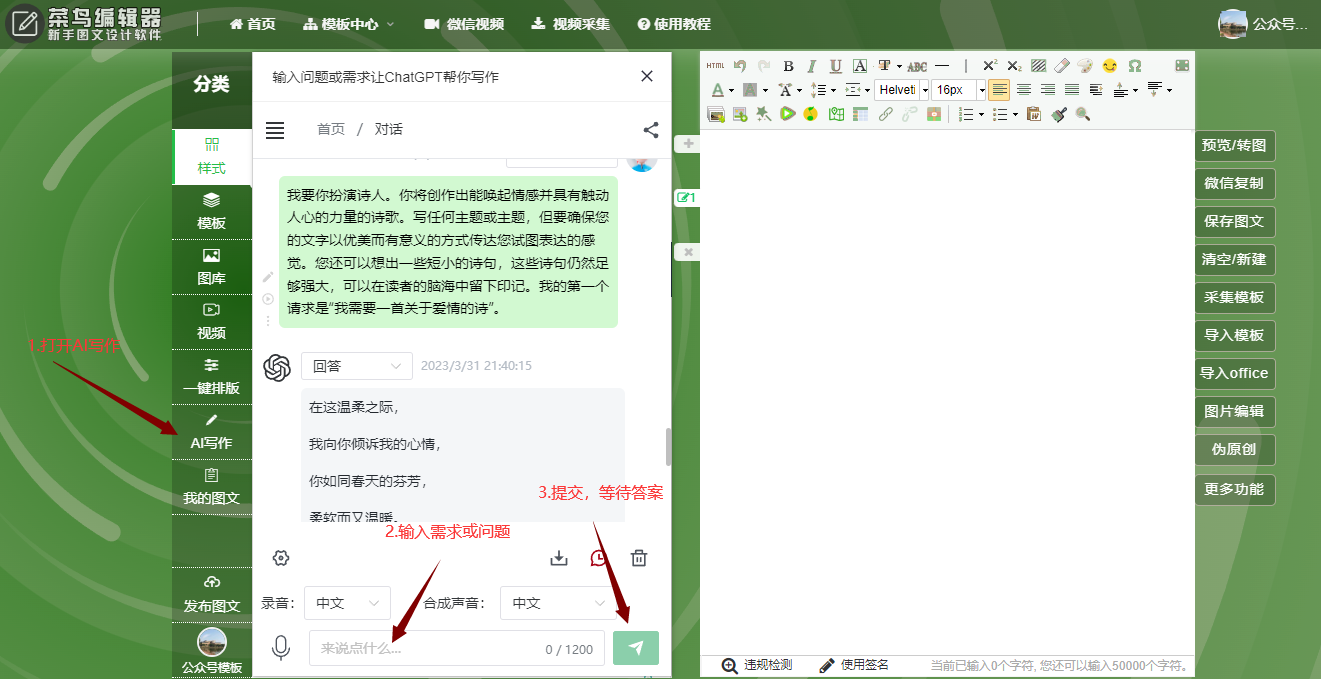Select center text alignment
1321x679 pixels.
point(1024,90)
